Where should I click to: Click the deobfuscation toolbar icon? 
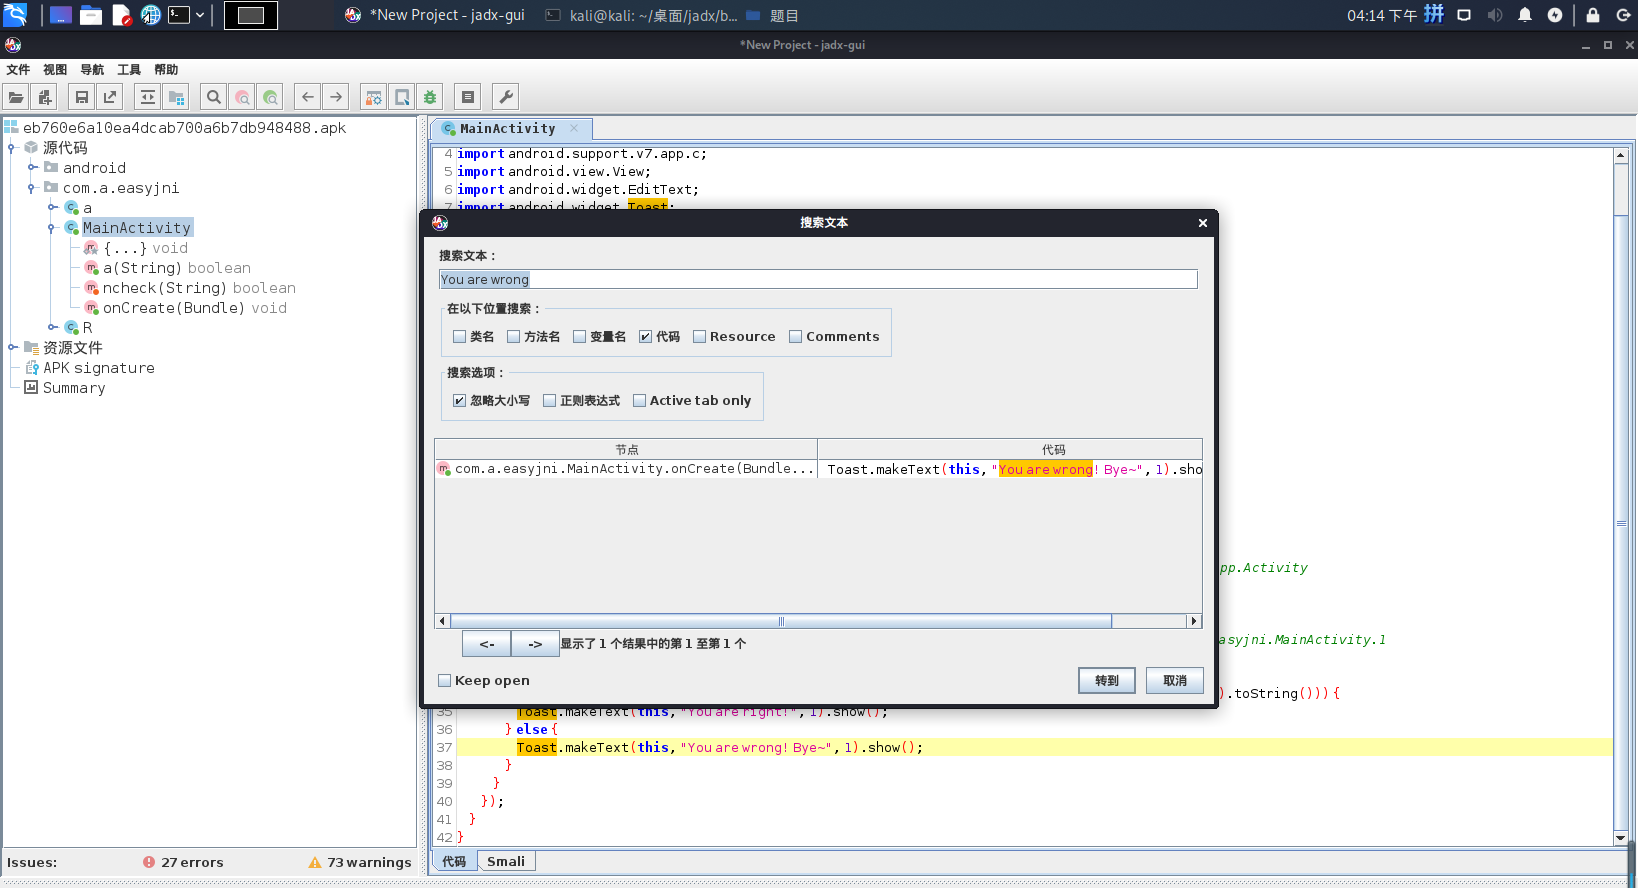(373, 97)
